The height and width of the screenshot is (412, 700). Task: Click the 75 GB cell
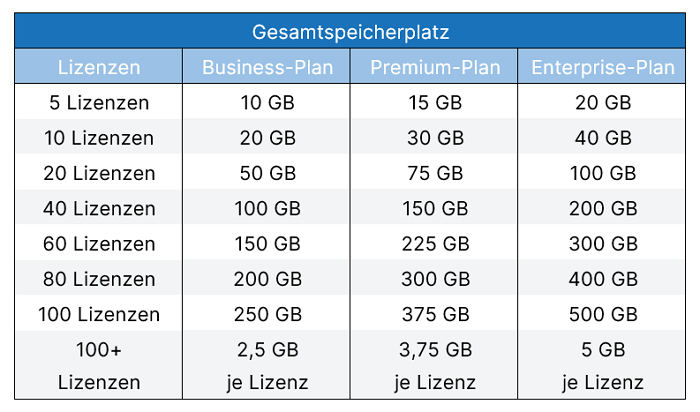pyautogui.click(x=435, y=174)
